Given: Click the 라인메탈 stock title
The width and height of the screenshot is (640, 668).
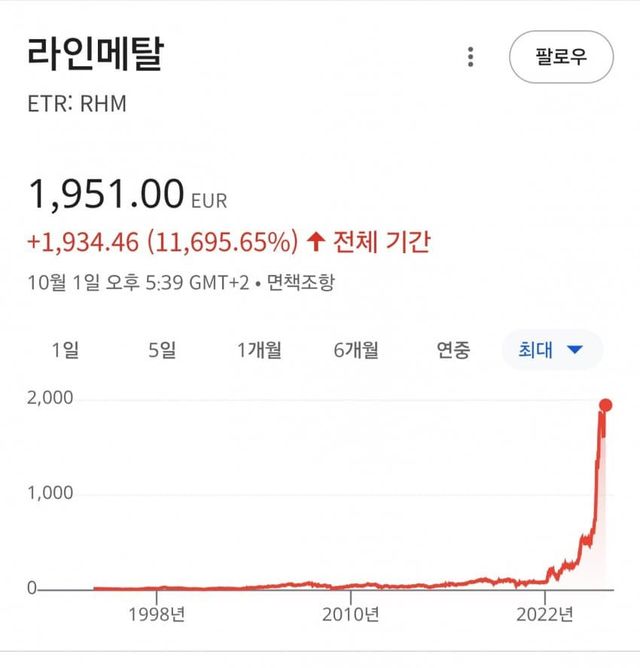Looking at the screenshot, I should (x=95, y=54).
